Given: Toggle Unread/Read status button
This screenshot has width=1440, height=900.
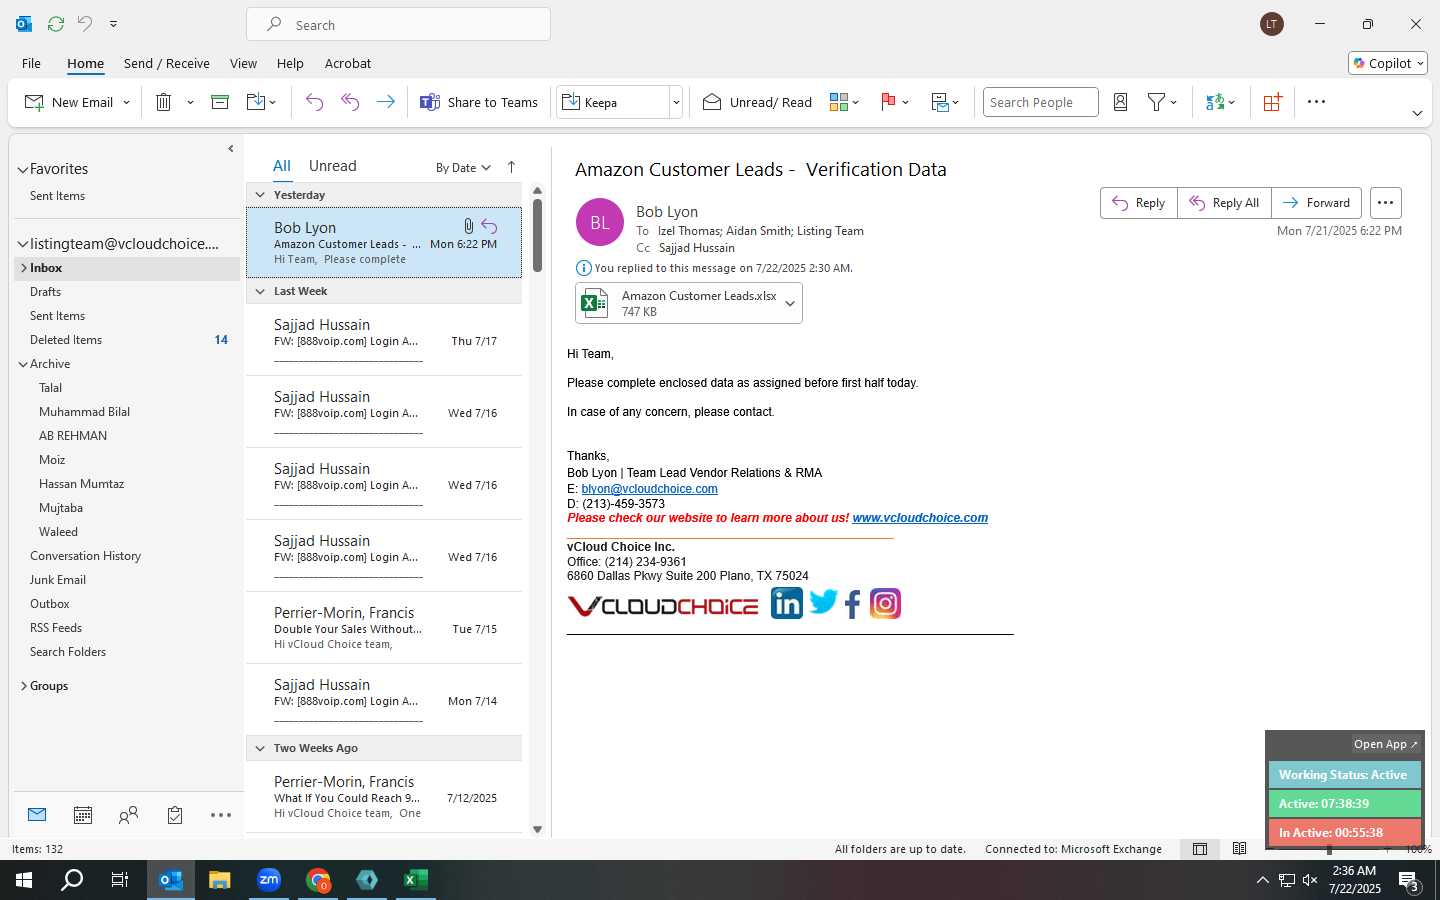Looking at the screenshot, I should tap(757, 102).
